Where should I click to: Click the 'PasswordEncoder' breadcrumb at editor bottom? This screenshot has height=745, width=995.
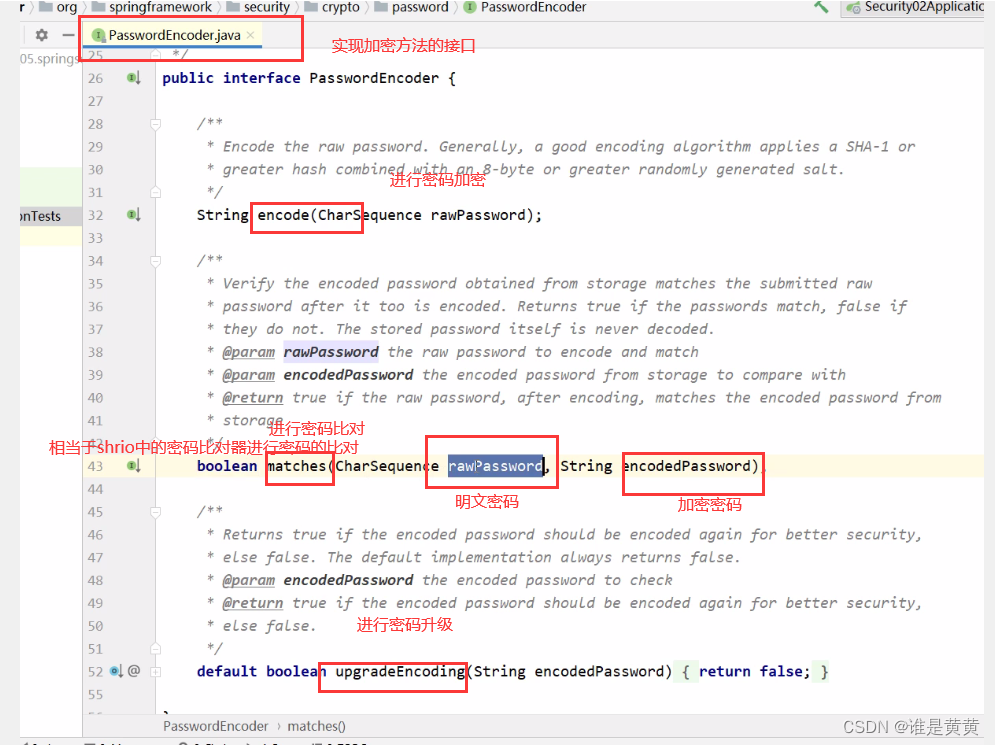tap(216, 726)
